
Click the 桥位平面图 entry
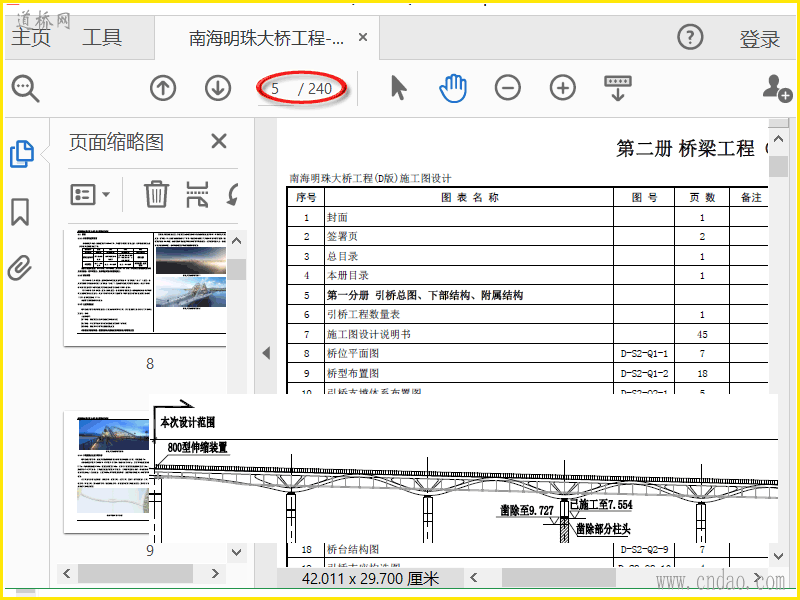(353, 354)
